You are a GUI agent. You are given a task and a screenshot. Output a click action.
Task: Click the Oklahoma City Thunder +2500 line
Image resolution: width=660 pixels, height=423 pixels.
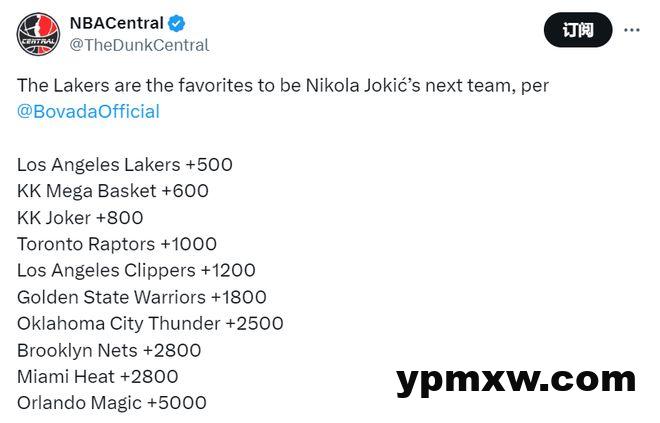150,324
